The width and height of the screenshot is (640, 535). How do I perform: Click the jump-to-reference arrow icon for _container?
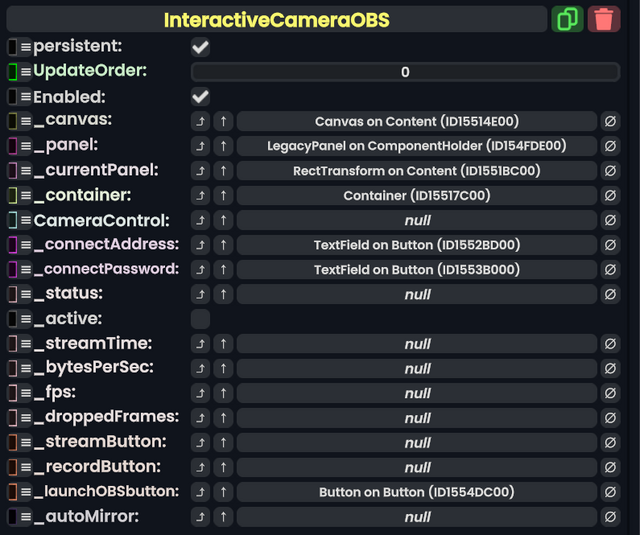201,196
